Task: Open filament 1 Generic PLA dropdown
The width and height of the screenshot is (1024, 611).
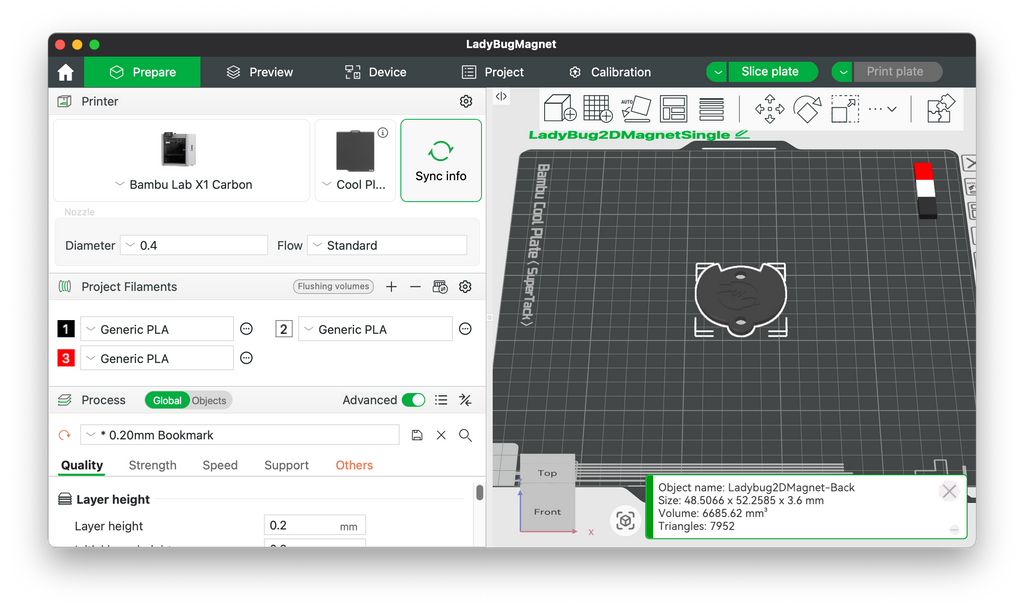Action: 157,329
